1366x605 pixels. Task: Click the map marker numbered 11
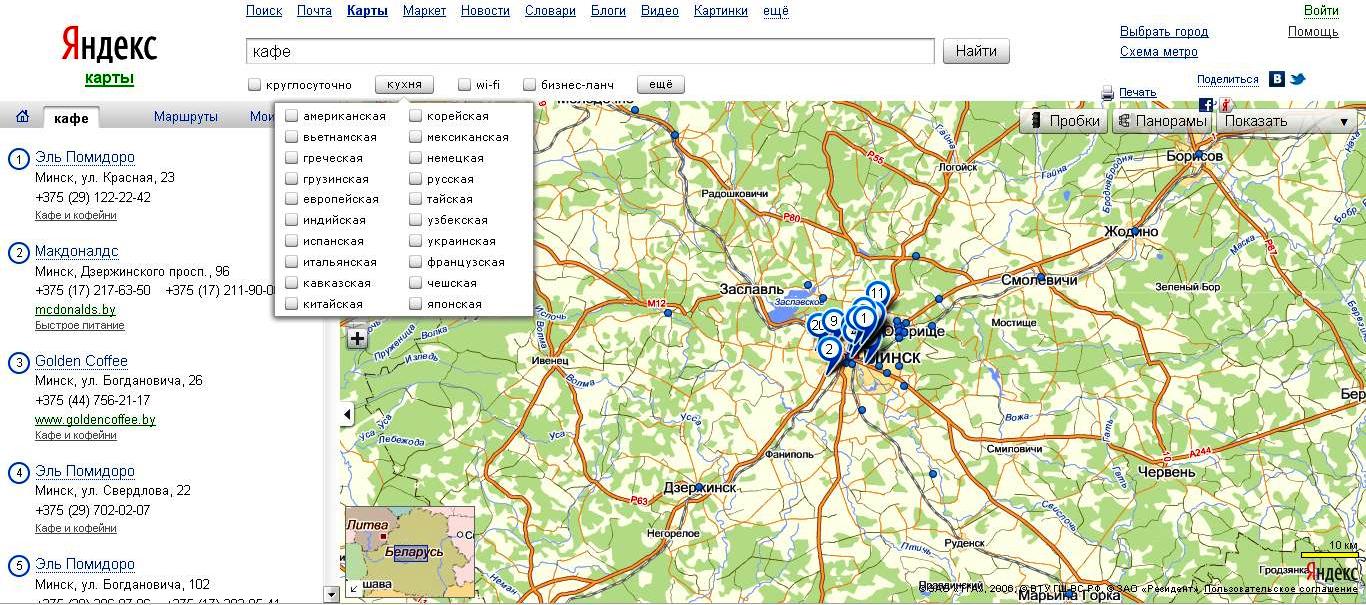click(877, 293)
